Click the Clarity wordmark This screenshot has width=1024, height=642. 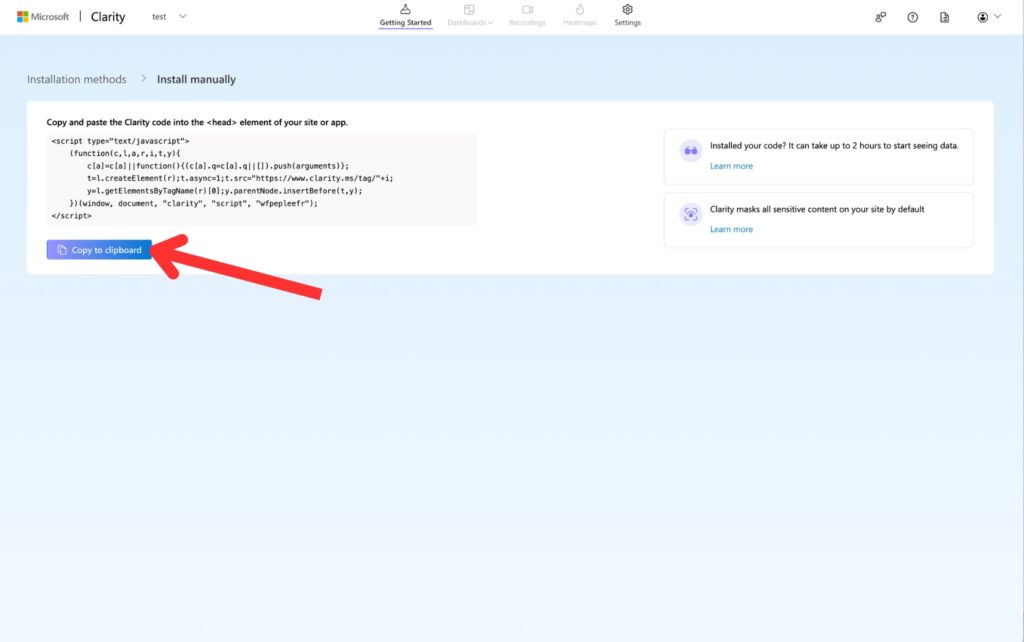tap(107, 16)
